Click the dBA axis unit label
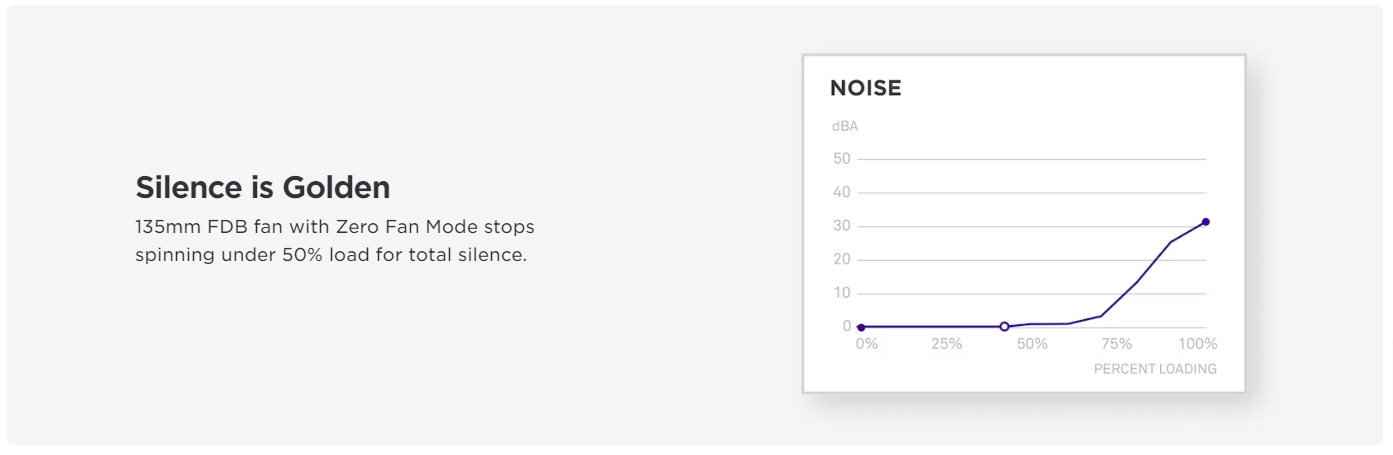The width and height of the screenshot is (1393, 455). point(845,126)
